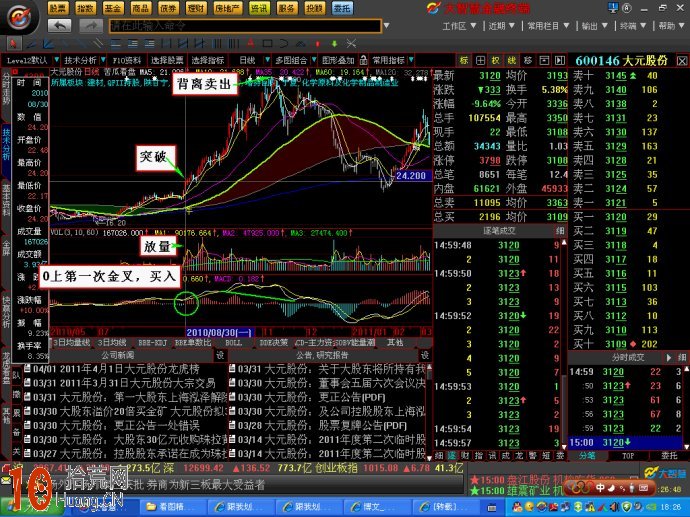Switch to the TOP tab at bottom right
Image resolution: width=690 pixels, height=517 pixels.
pos(628,455)
